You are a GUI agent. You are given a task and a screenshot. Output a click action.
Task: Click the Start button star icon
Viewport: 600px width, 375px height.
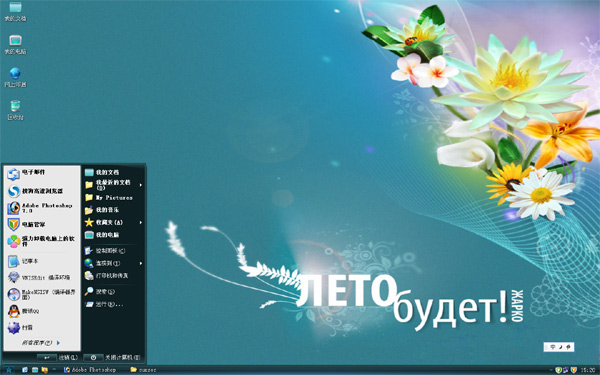[8, 370]
